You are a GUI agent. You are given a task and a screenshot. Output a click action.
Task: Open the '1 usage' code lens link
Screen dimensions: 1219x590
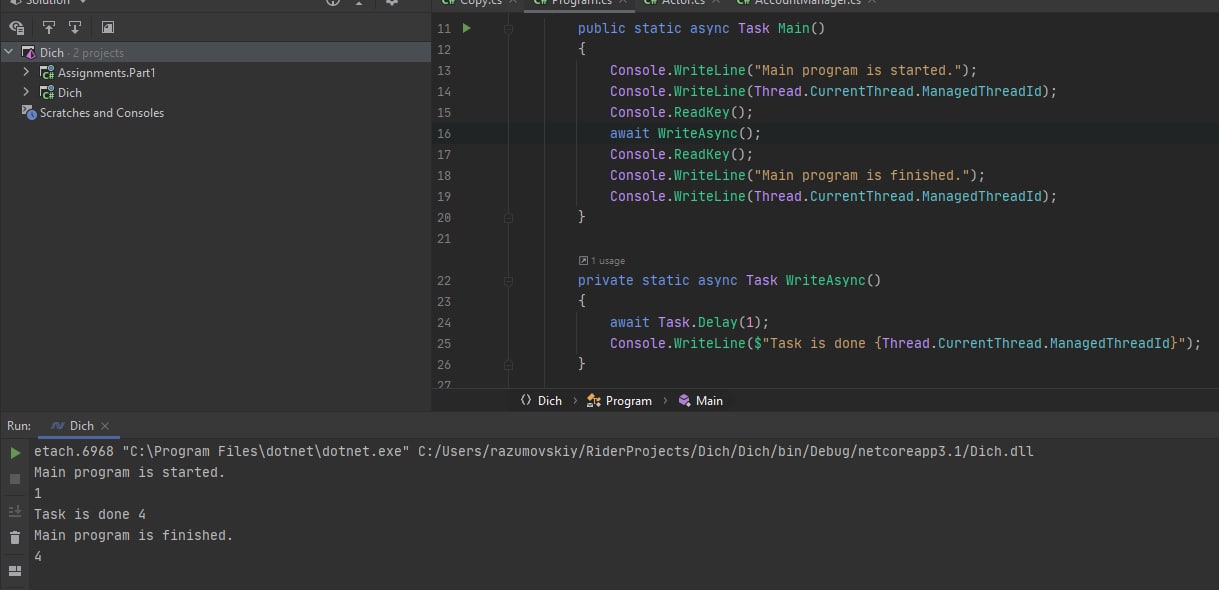(601, 261)
